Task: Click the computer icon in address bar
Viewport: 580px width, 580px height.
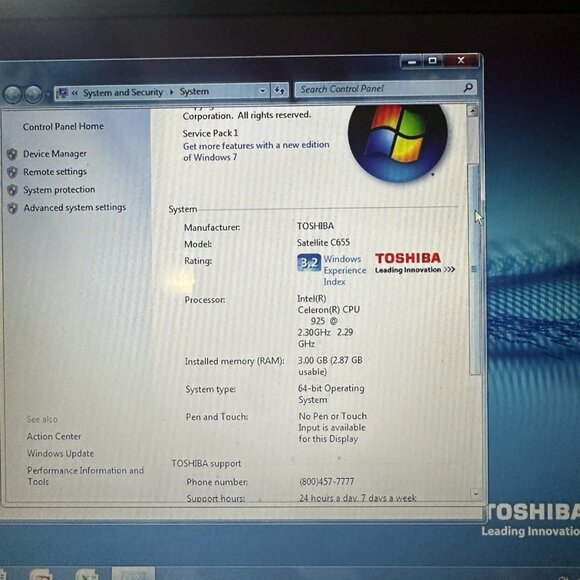Action: click(x=63, y=92)
